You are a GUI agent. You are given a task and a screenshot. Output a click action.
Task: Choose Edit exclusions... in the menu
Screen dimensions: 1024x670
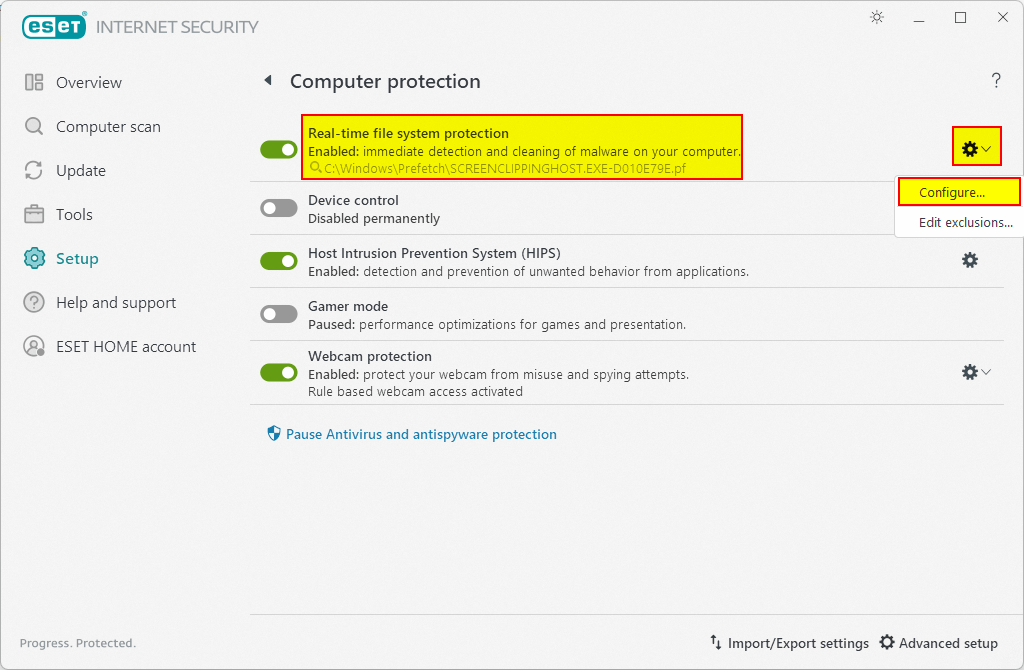965,223
